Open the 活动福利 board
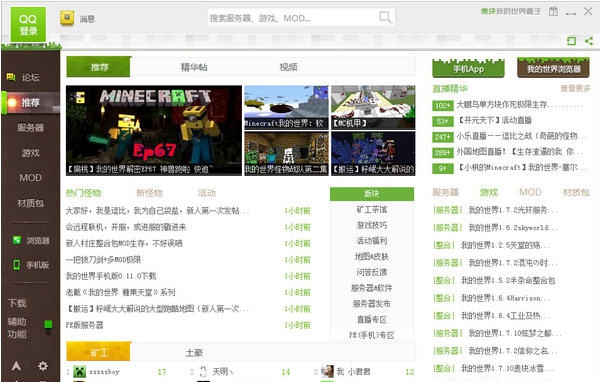The height and width of the screenshot is (382, 600). (372, 241)
